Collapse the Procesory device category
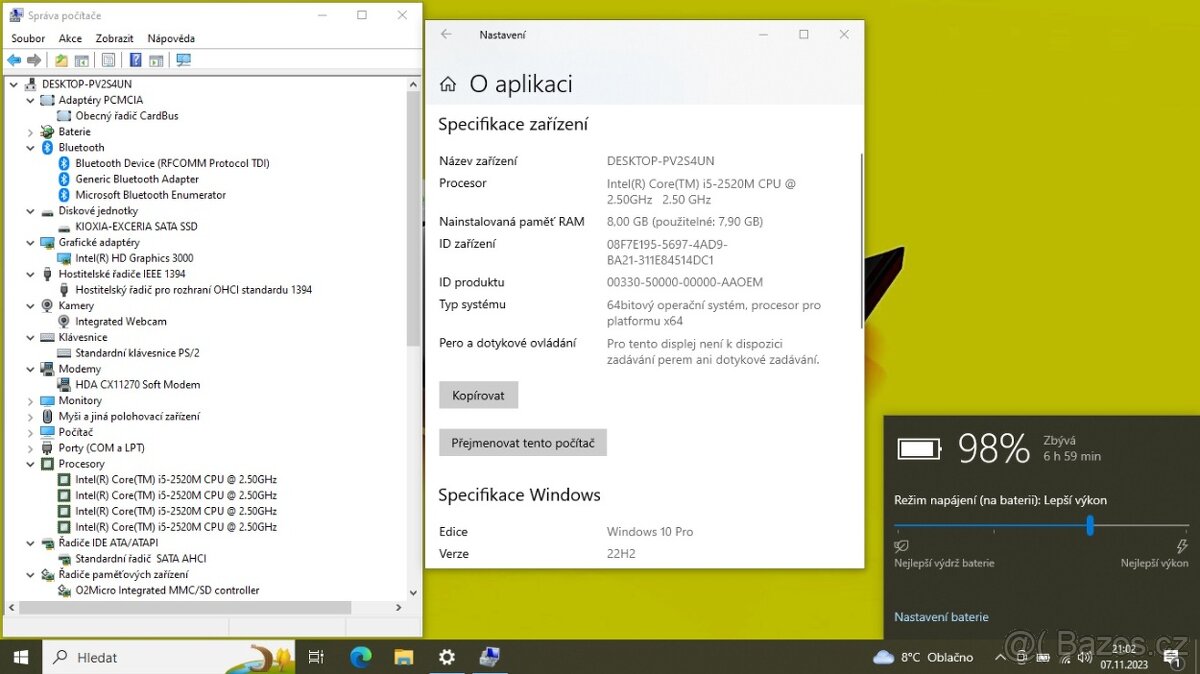The height and width of the screenshot is (674, 1200). [31, 463]
